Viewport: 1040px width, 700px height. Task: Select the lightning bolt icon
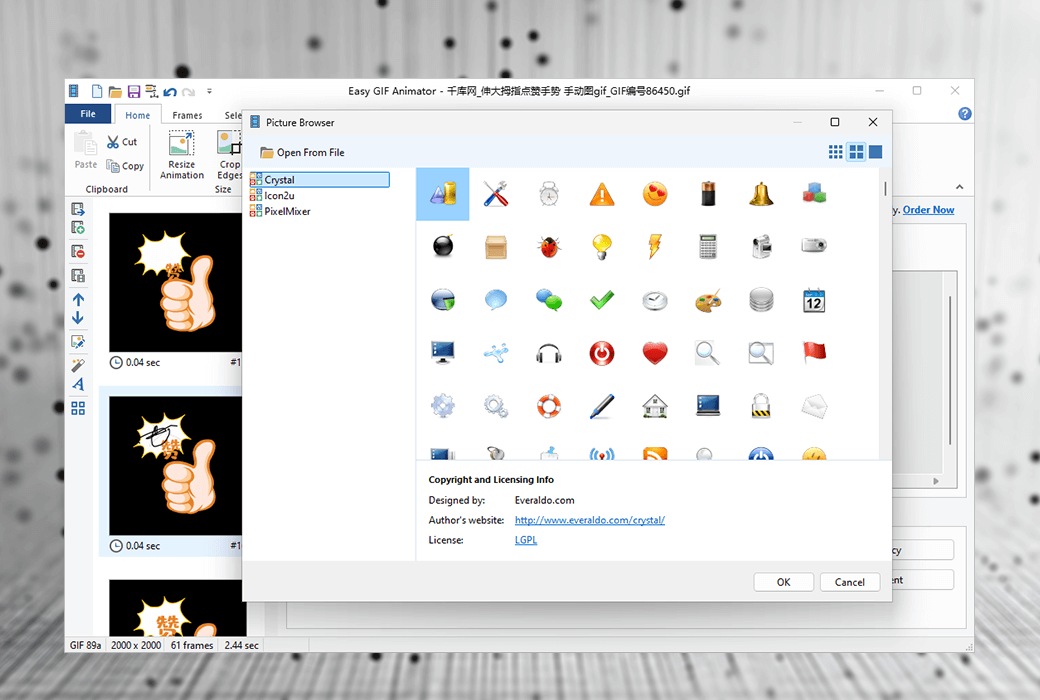pos(655,246)
